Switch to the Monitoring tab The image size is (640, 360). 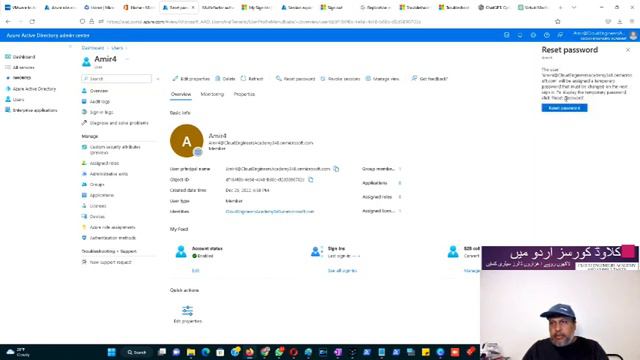click(x=212, y=94)
